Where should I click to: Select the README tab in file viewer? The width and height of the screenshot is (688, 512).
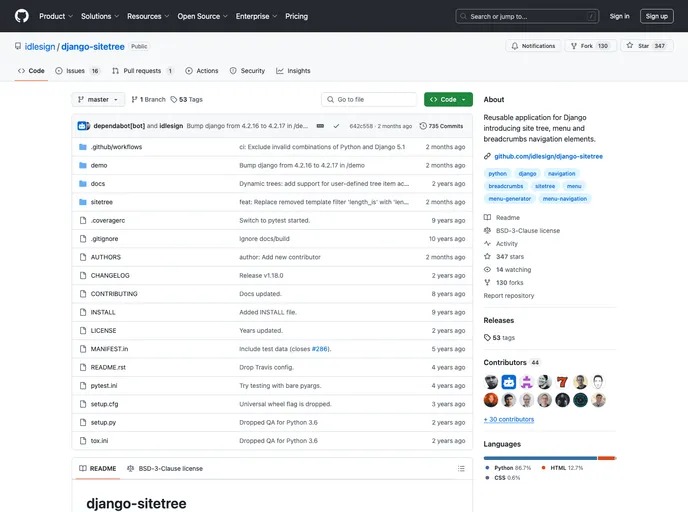point(97,469)
